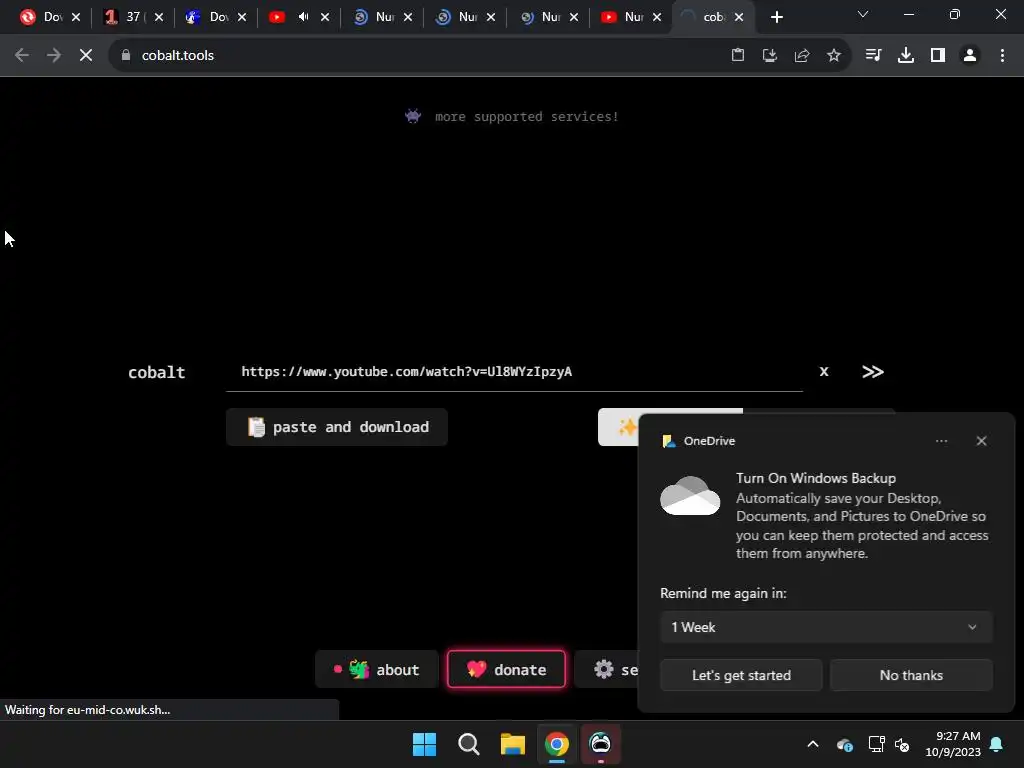Open a new browser tab
1024x768 pixels.
(x=776, y=17)
